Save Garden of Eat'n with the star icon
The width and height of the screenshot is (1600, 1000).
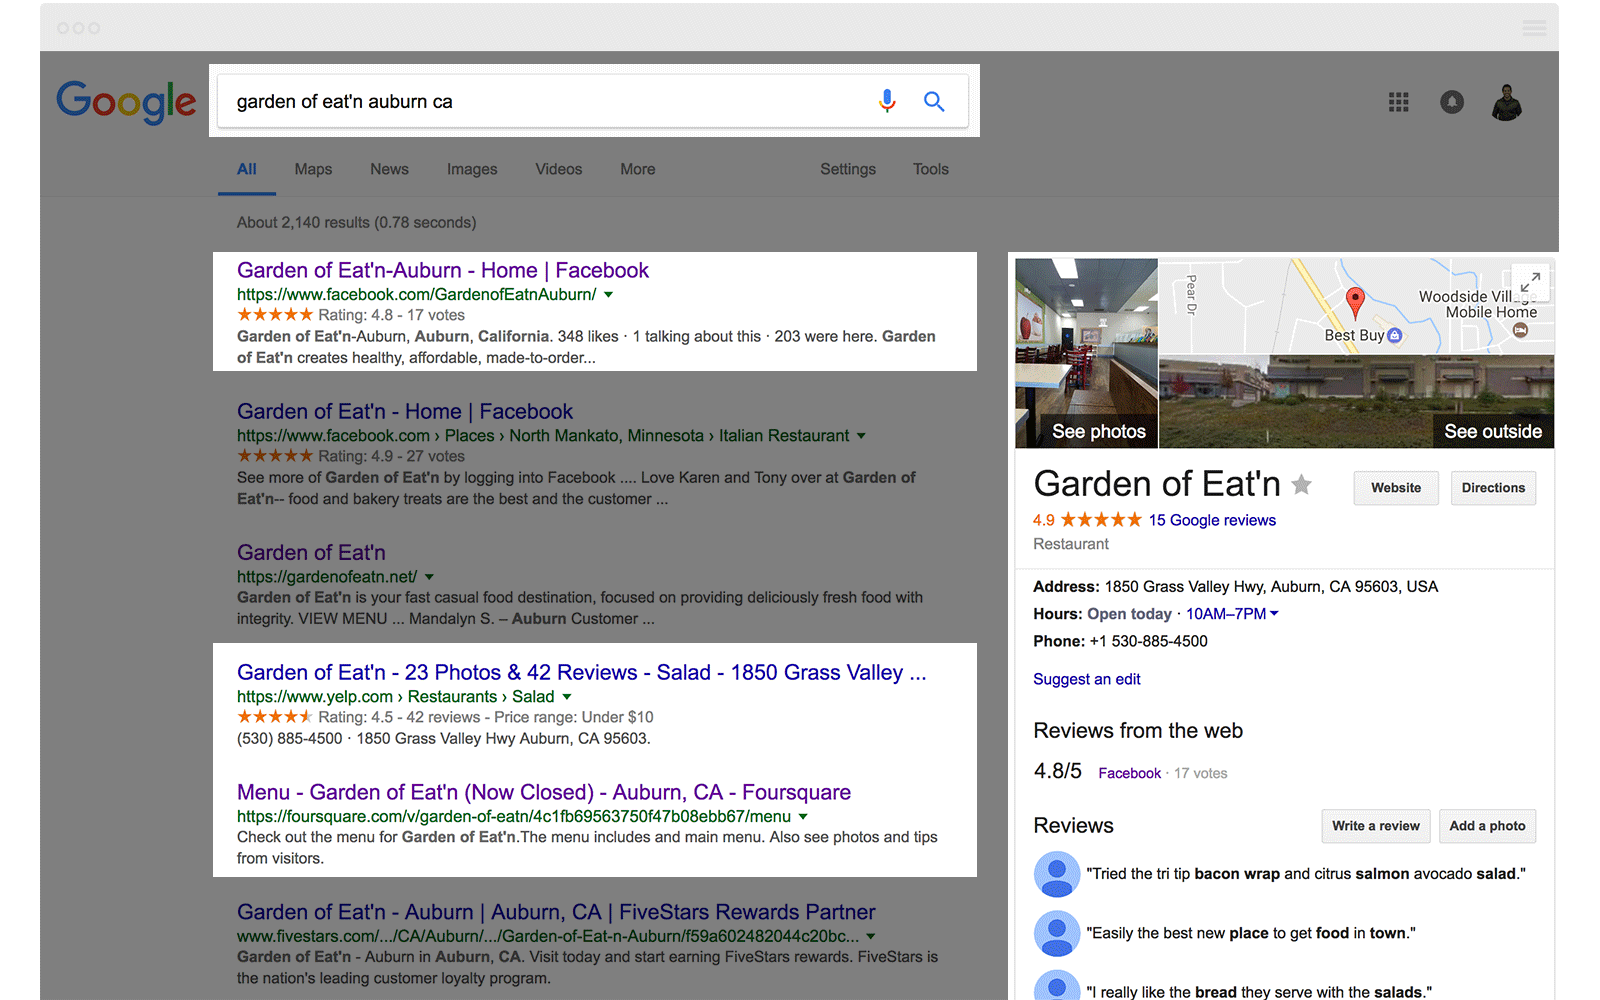[x=1301, y=485]
